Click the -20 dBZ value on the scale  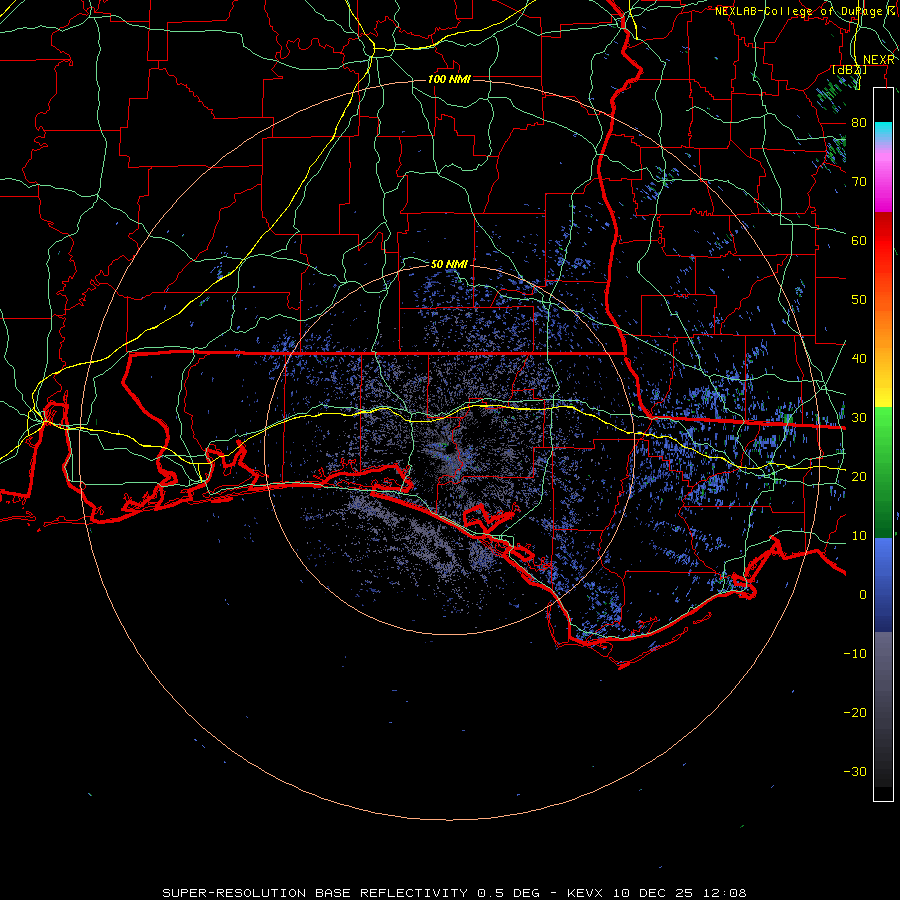tap(855, 712)
